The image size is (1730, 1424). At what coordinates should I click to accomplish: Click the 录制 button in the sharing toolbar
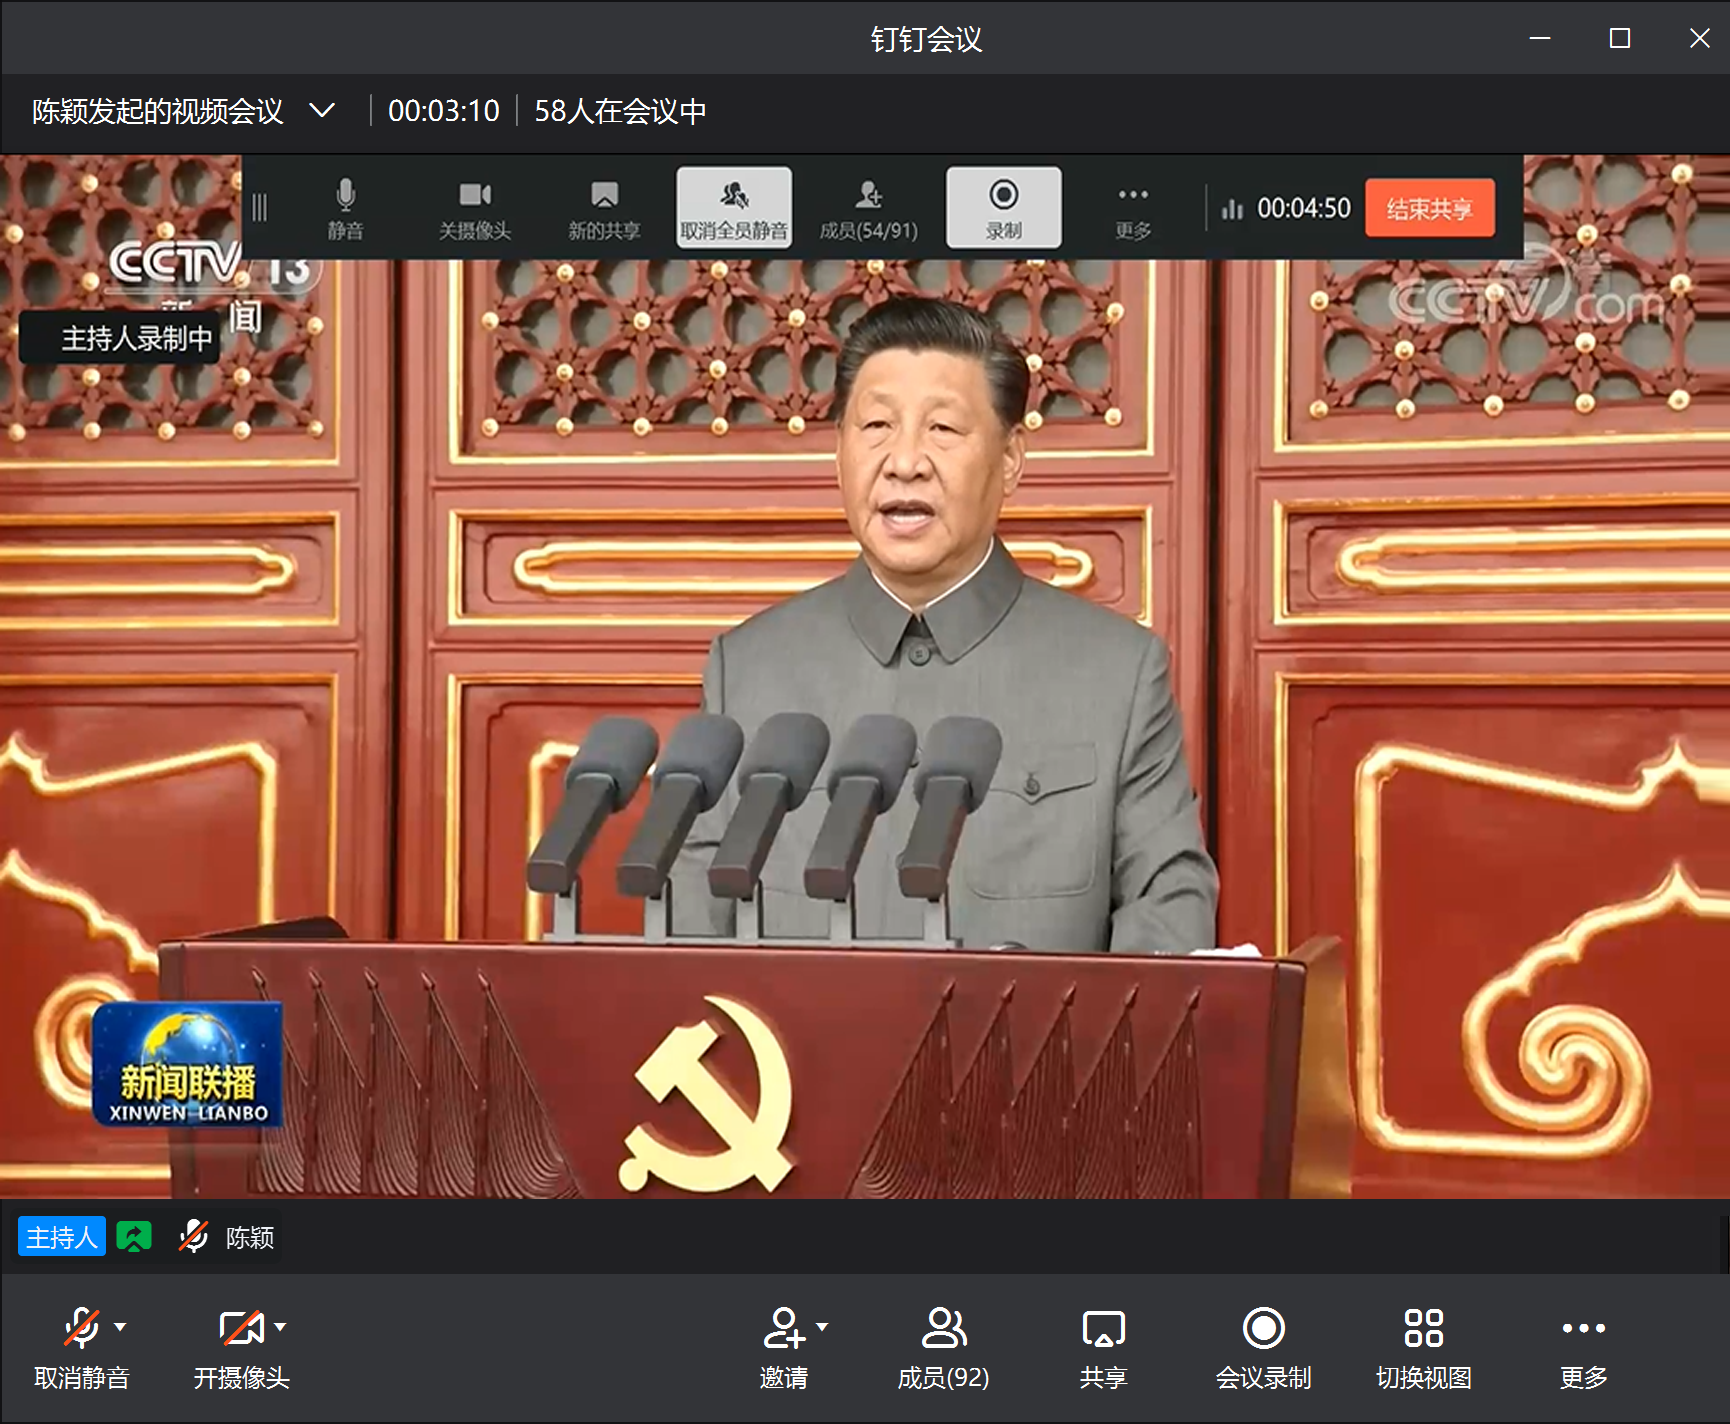[1003, 208]
